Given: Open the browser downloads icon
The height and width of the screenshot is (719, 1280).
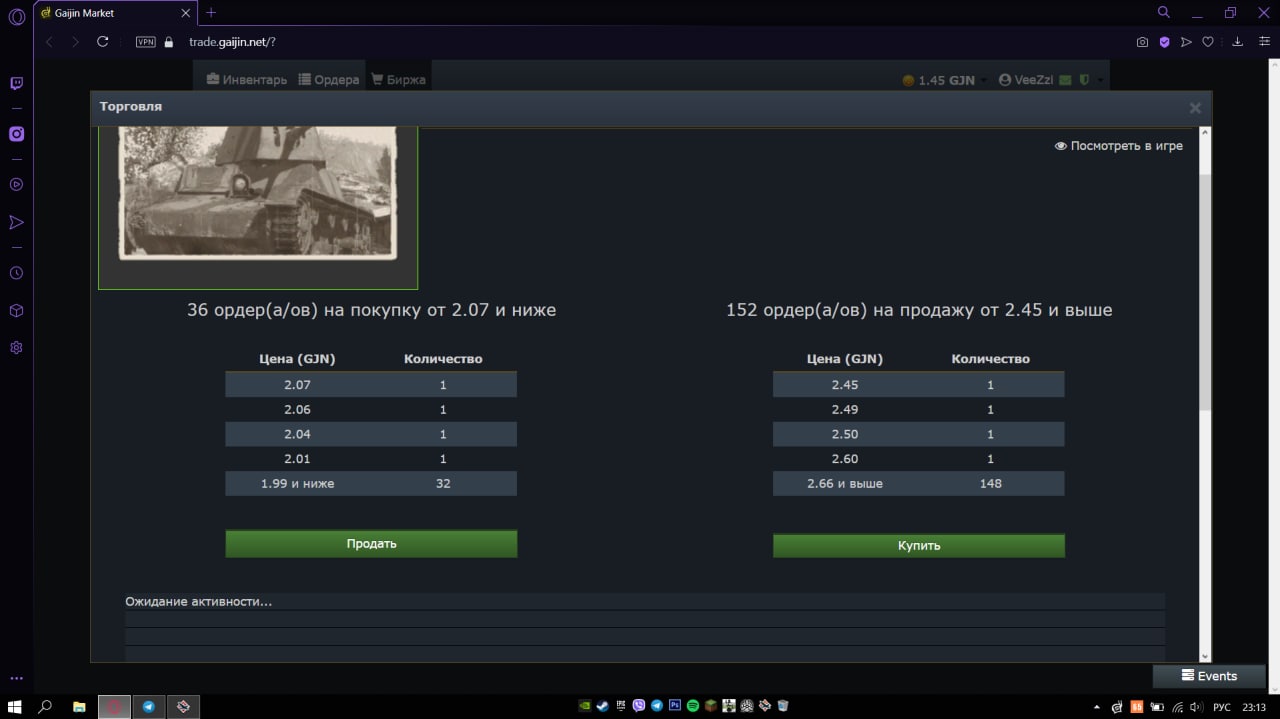Looking at the screenshot, I should [x=1238, y=42].
